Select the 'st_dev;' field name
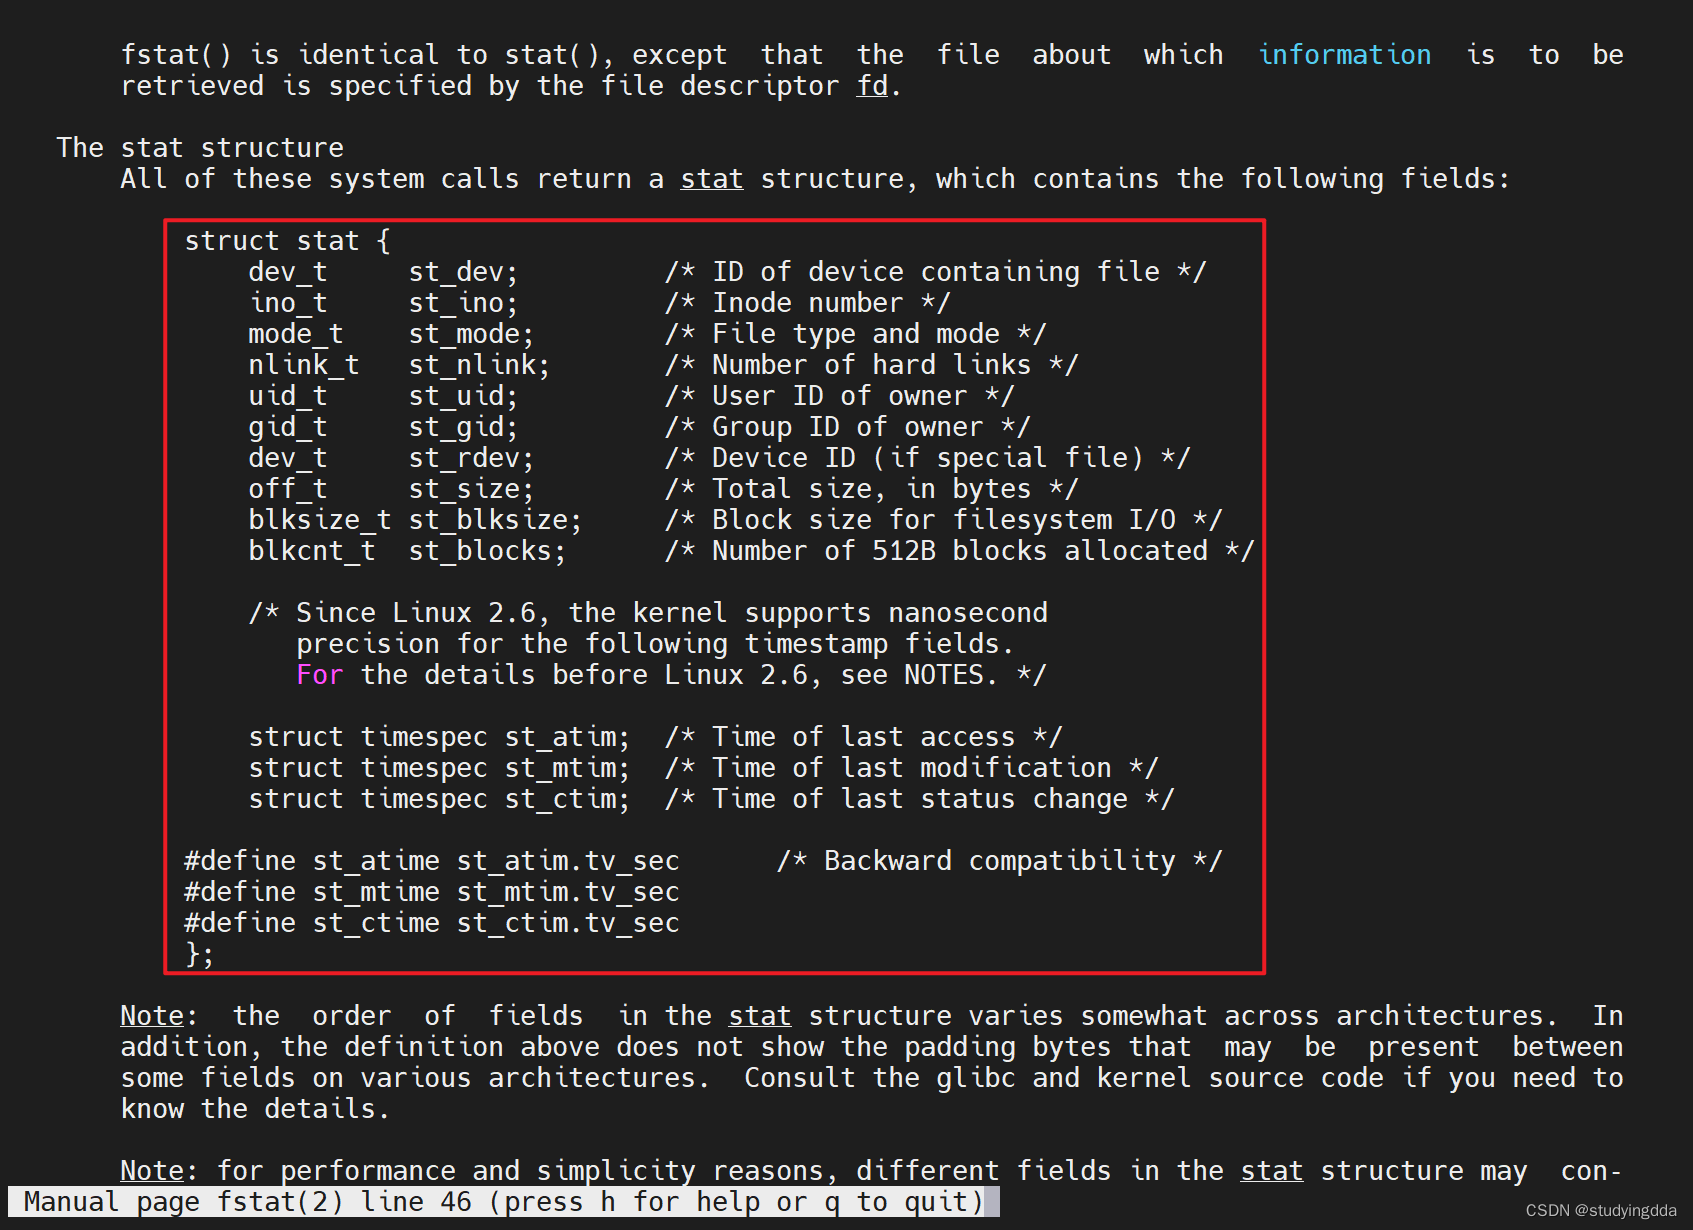The height and width of the screenshot is (1230, 1693). coord(464,272)
